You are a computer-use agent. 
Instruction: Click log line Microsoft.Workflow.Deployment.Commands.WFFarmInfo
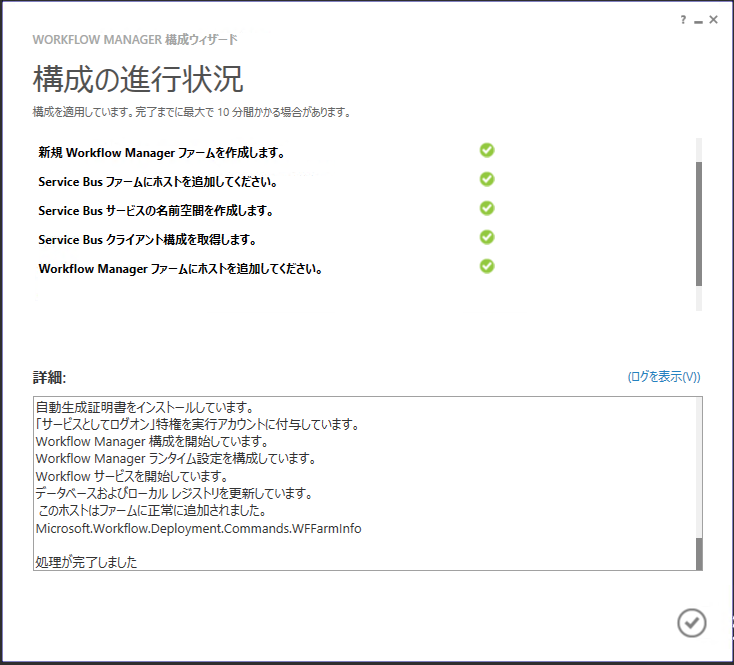pyautogui.click(x=198, y=528)
